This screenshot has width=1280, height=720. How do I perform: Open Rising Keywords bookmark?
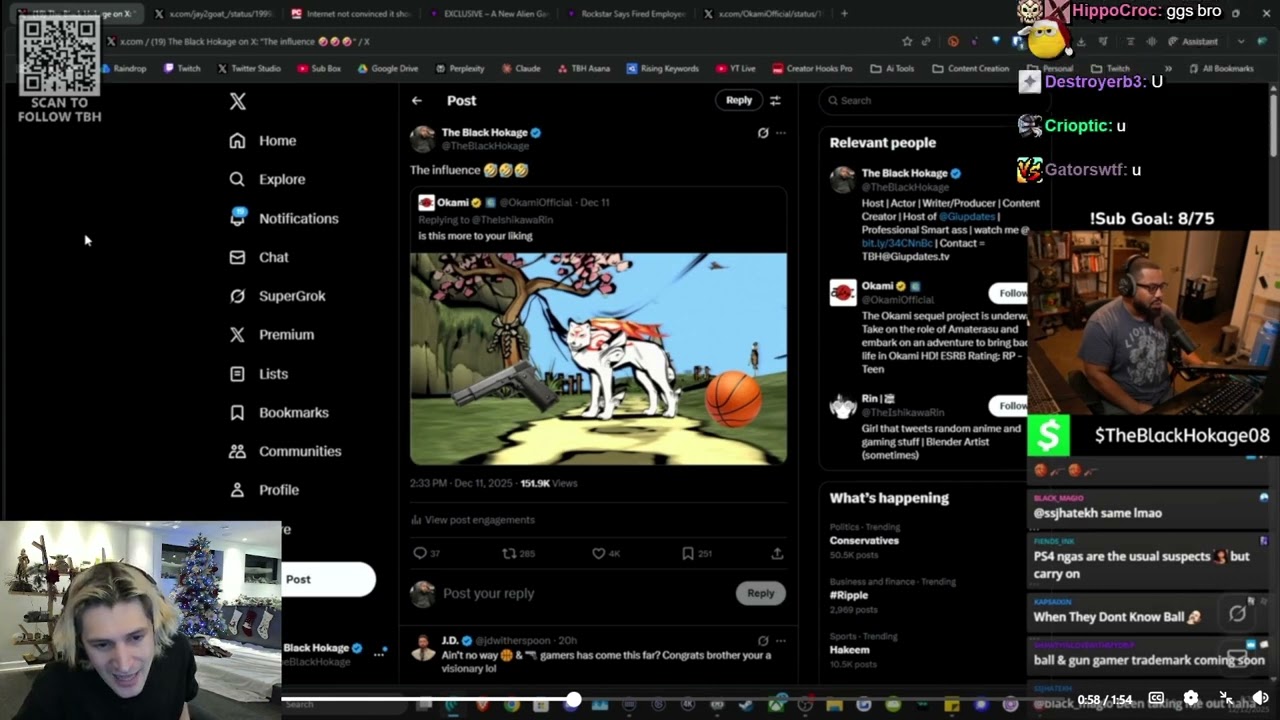[662, 69]
